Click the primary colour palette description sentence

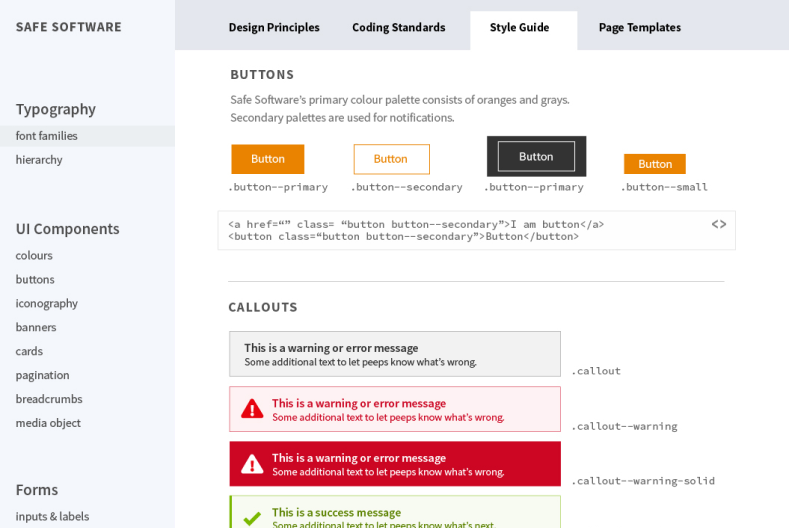(400, 100)
